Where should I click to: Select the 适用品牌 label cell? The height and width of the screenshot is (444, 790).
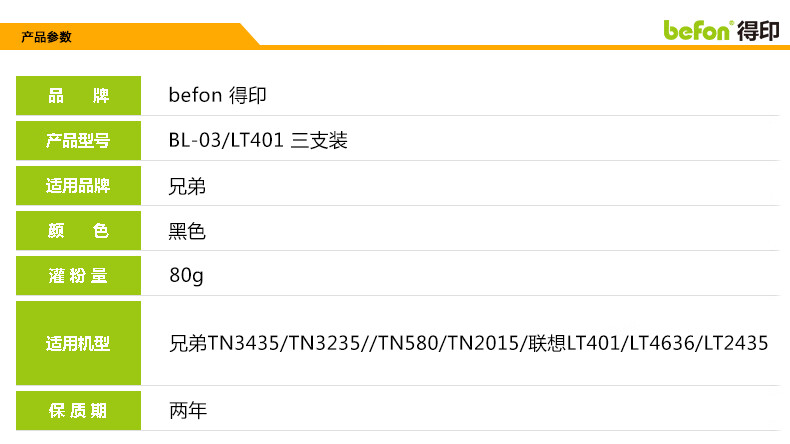[78, 186]
